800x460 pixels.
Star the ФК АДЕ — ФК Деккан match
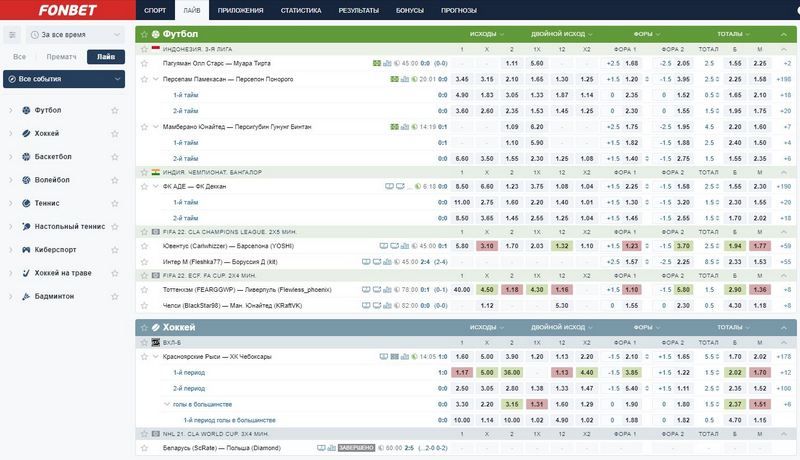coord(144,187)
